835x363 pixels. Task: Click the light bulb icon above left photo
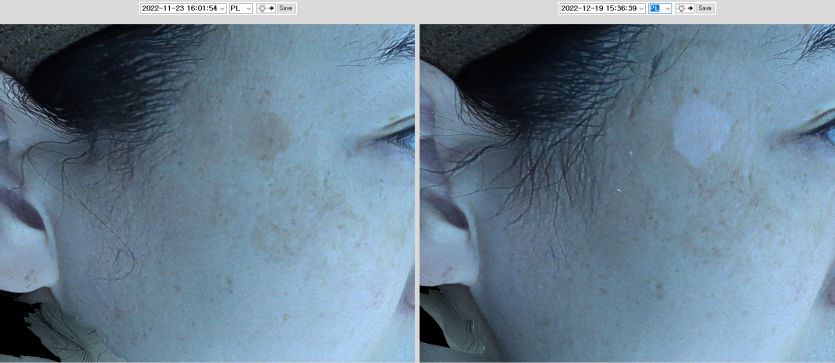[x=261, y=9]
